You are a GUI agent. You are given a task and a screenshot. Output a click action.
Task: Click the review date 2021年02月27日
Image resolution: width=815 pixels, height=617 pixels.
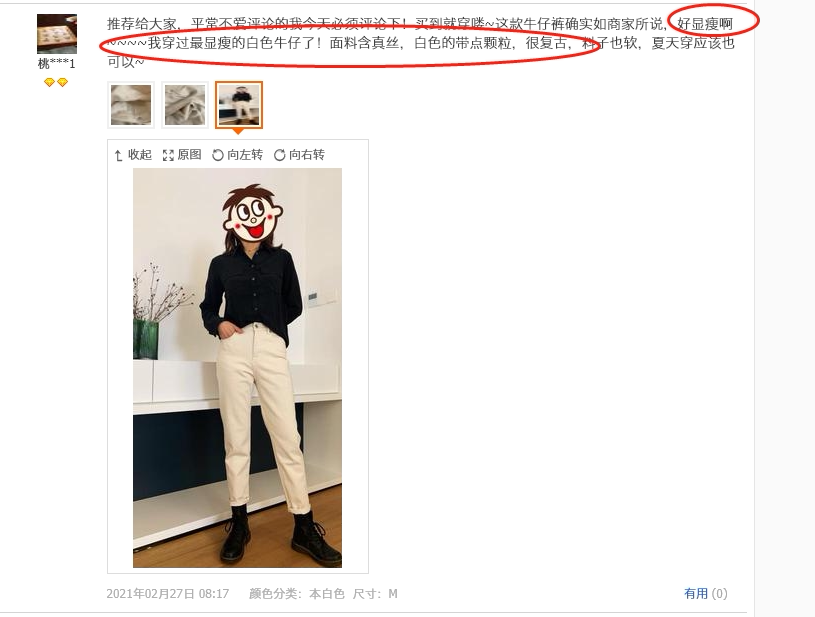point(150,594)
